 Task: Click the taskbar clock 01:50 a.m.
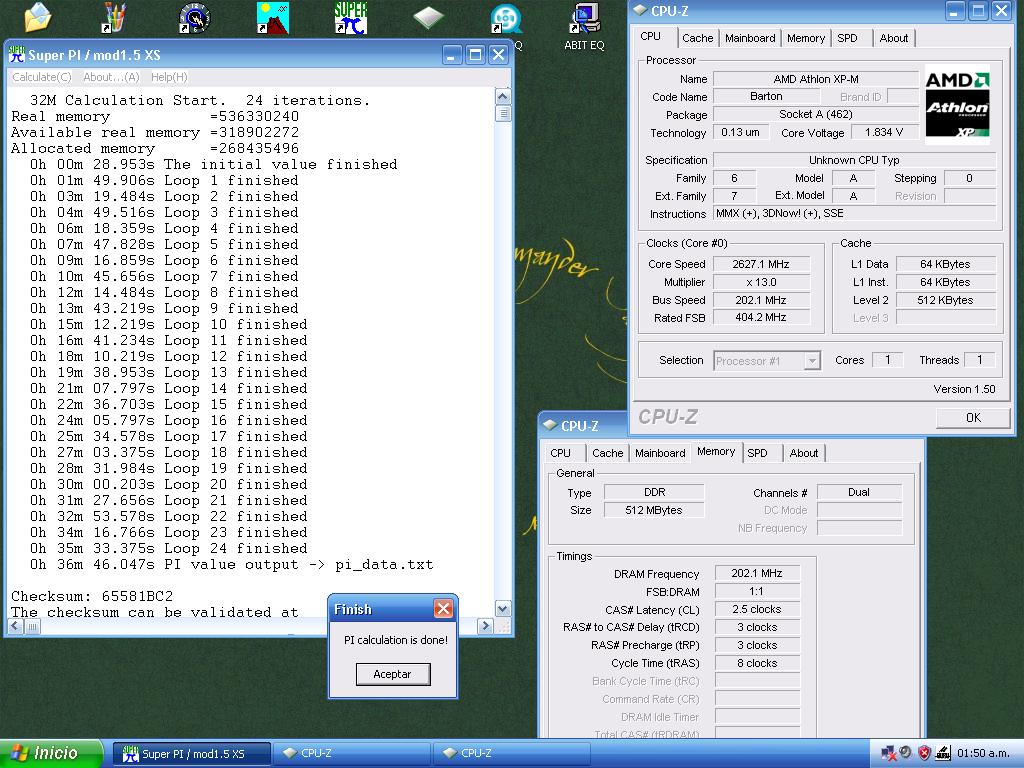coord(983,753)
